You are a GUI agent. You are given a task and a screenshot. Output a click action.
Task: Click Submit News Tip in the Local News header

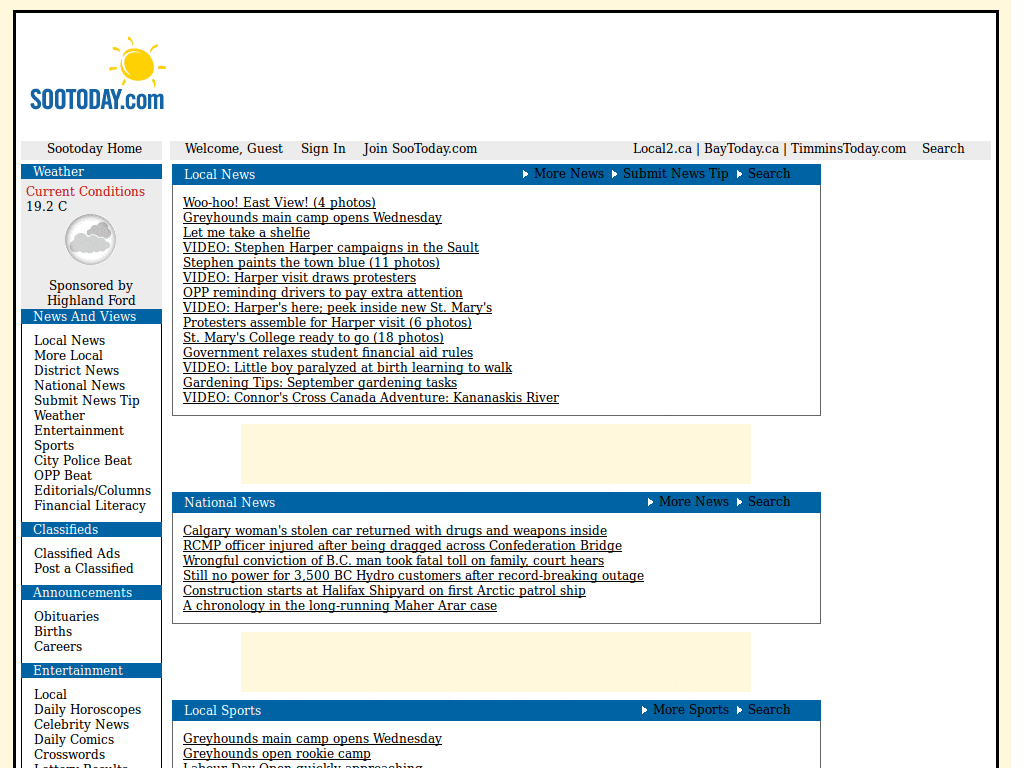[675, 174]
